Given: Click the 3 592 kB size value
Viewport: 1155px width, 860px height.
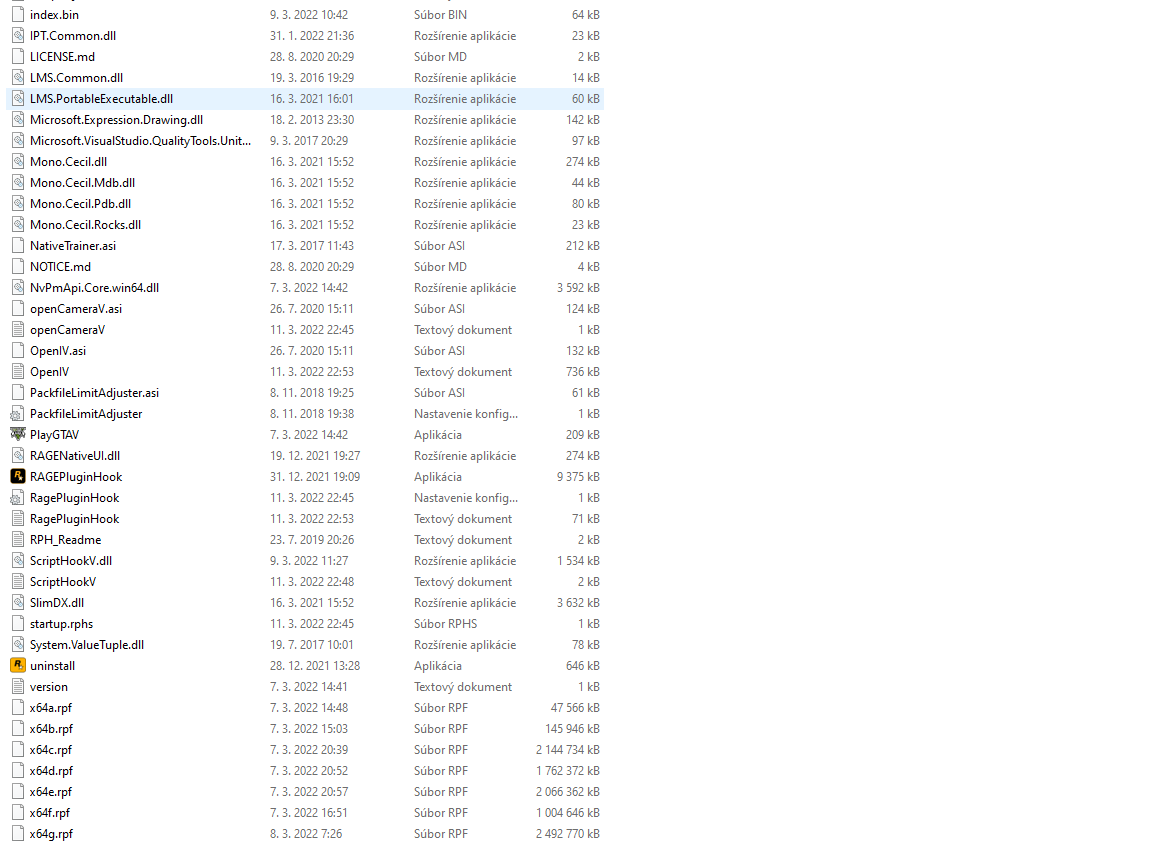Looking at the screenshot, I should [x=578, y=288].
